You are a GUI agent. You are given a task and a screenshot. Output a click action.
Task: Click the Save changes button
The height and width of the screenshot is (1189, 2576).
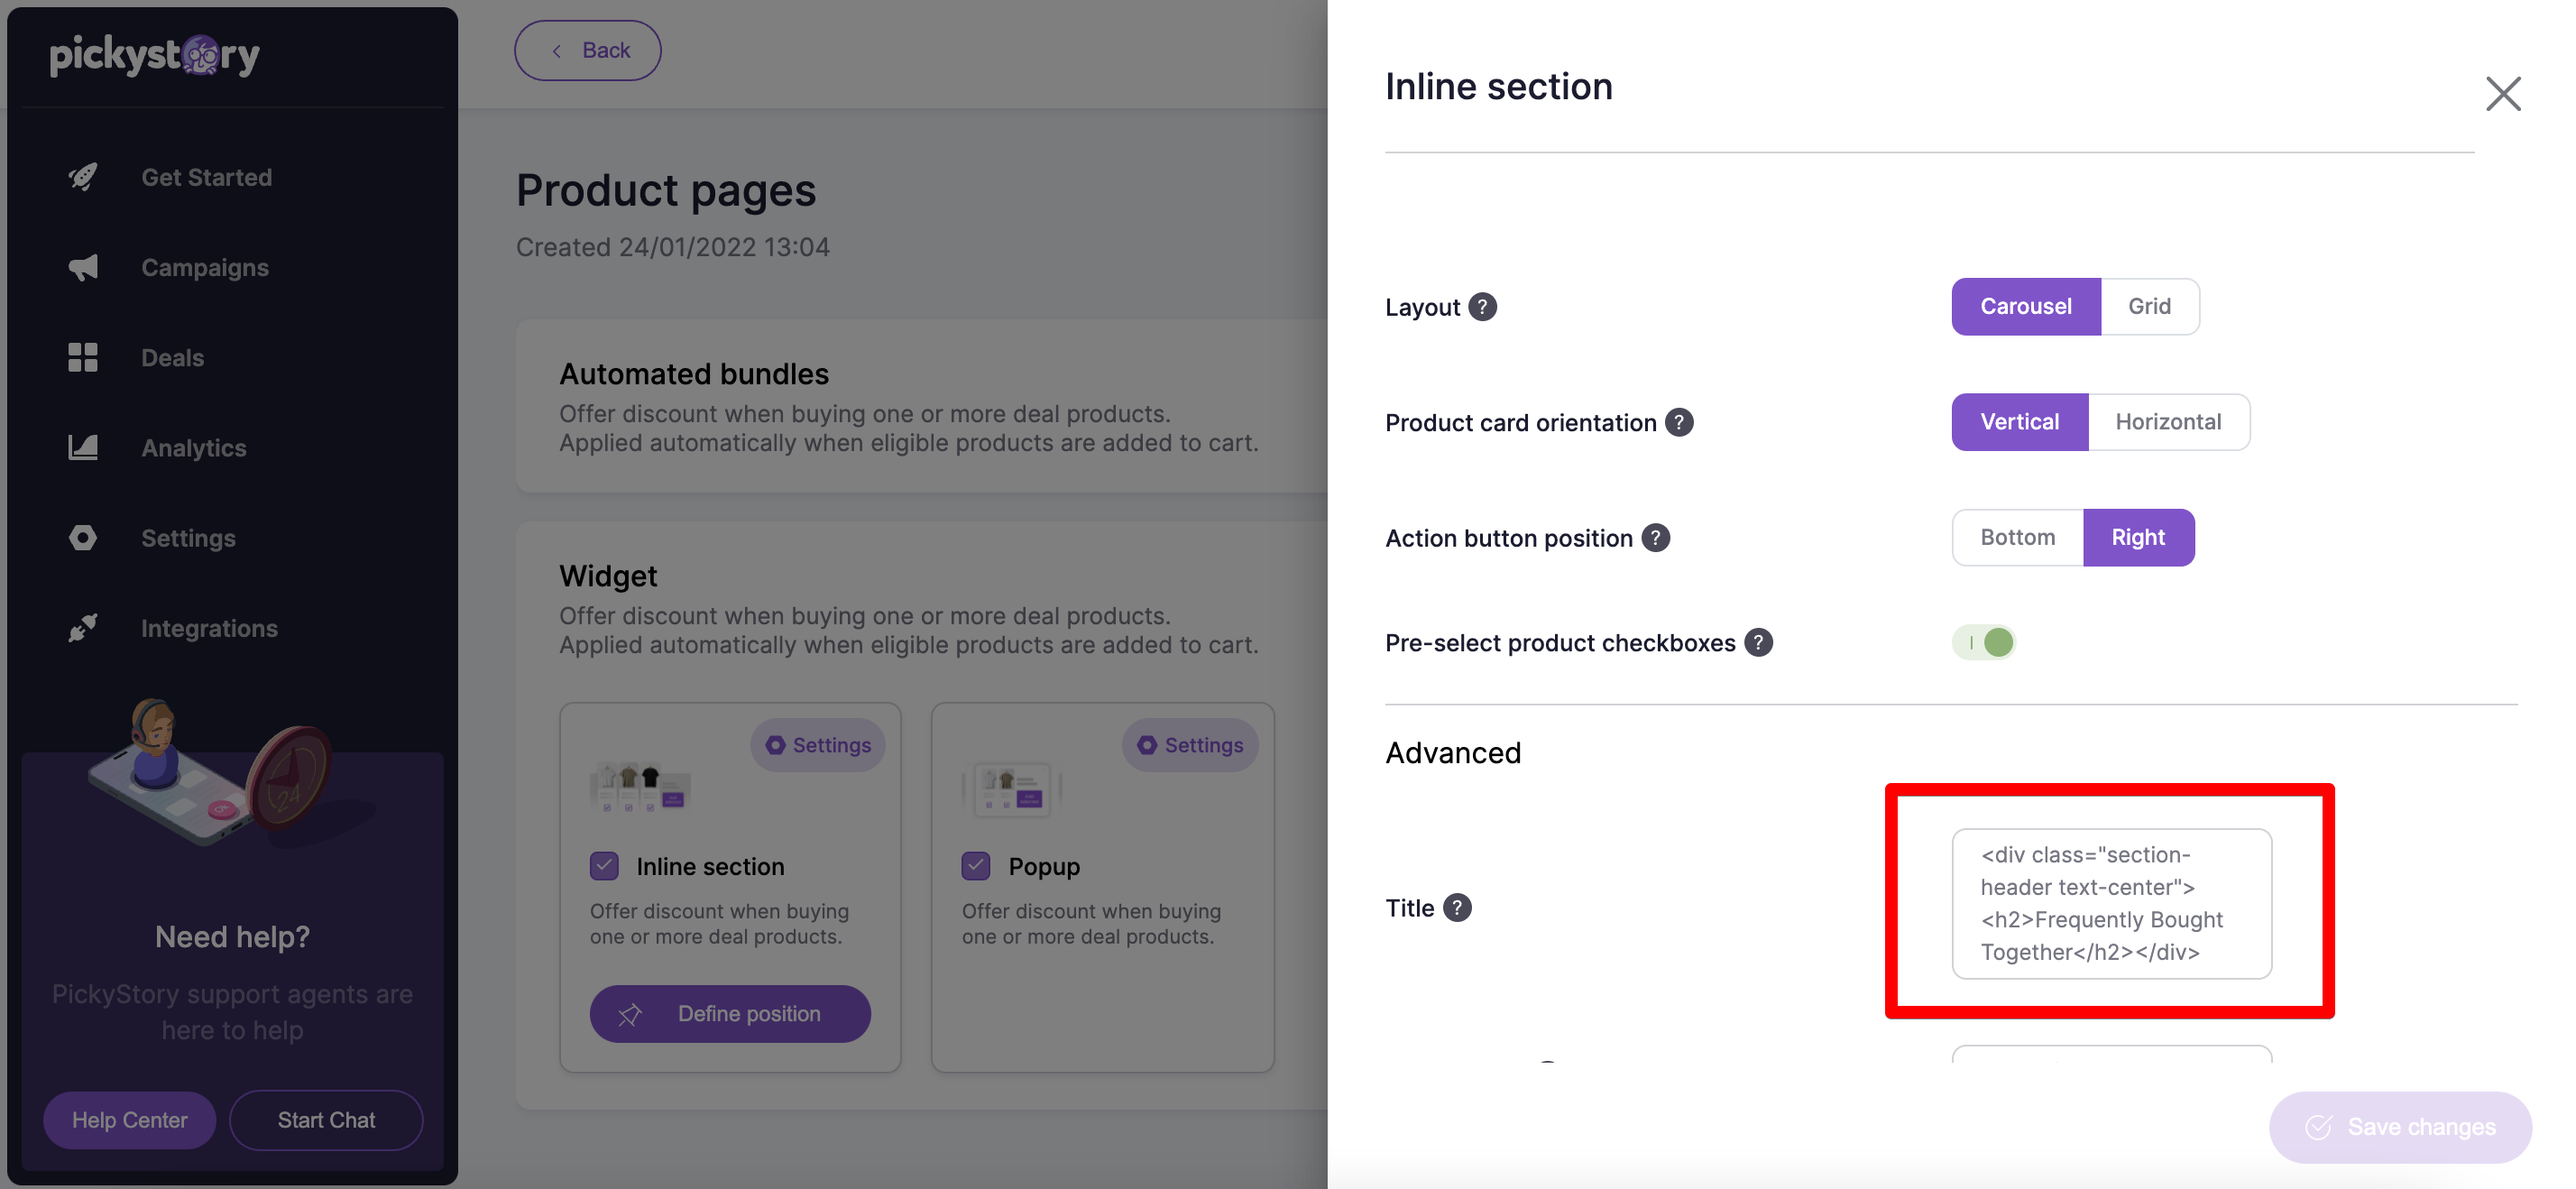[x=2400, y=1127]
